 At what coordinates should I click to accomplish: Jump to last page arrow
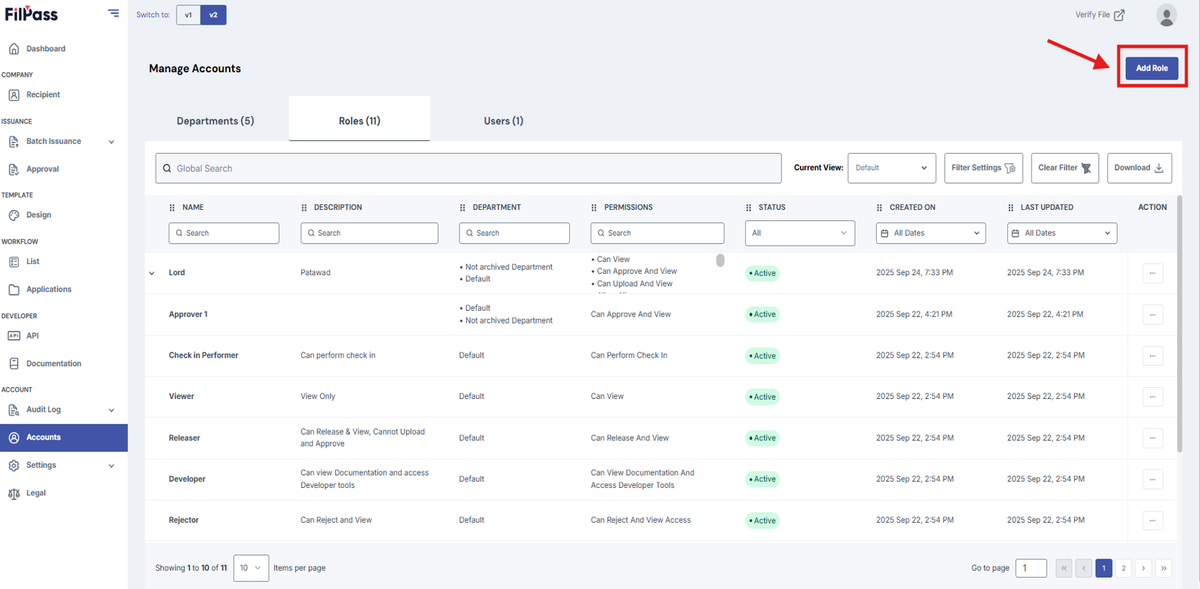(x=1163, y=568)
